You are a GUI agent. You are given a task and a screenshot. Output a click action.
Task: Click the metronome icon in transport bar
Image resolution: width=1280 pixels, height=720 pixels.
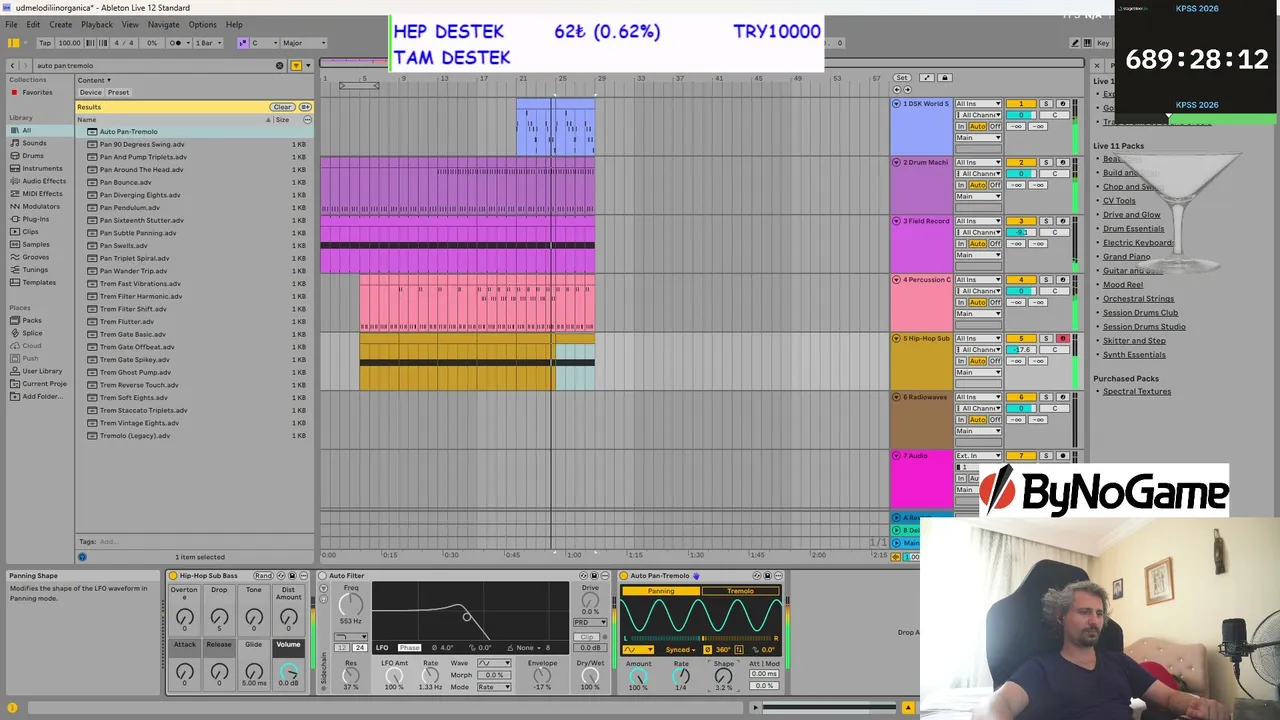[x=175, y=43]
